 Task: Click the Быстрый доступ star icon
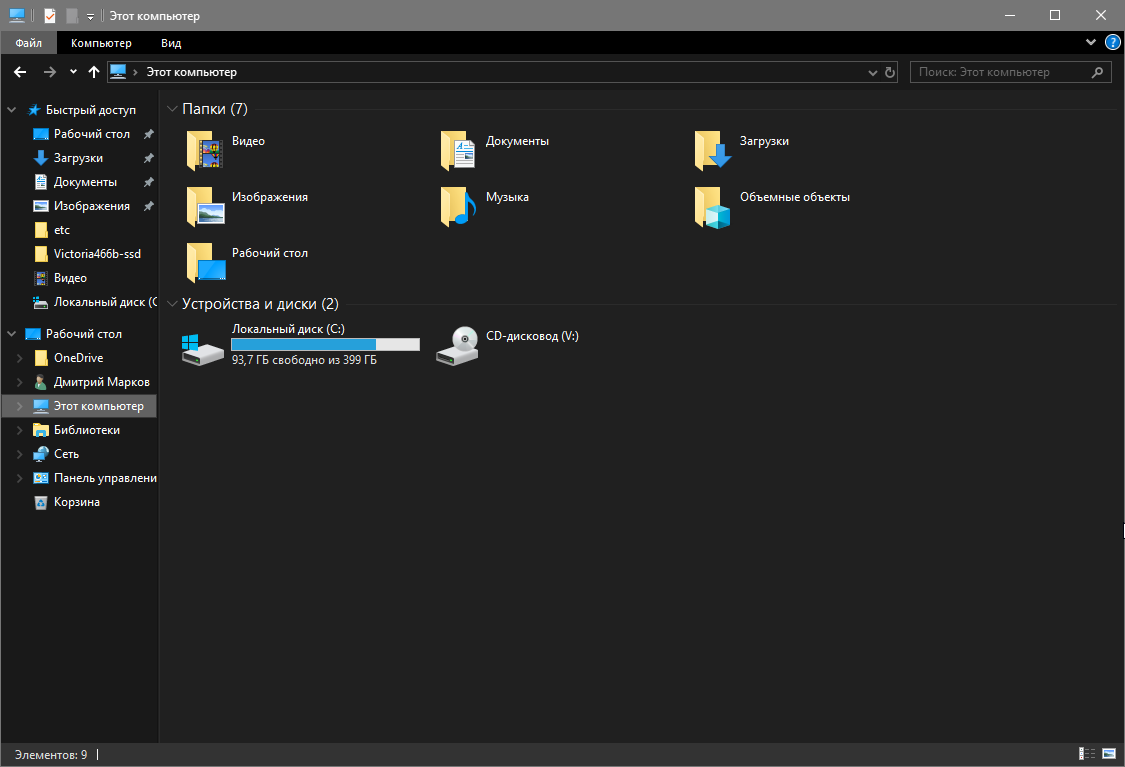34,110
